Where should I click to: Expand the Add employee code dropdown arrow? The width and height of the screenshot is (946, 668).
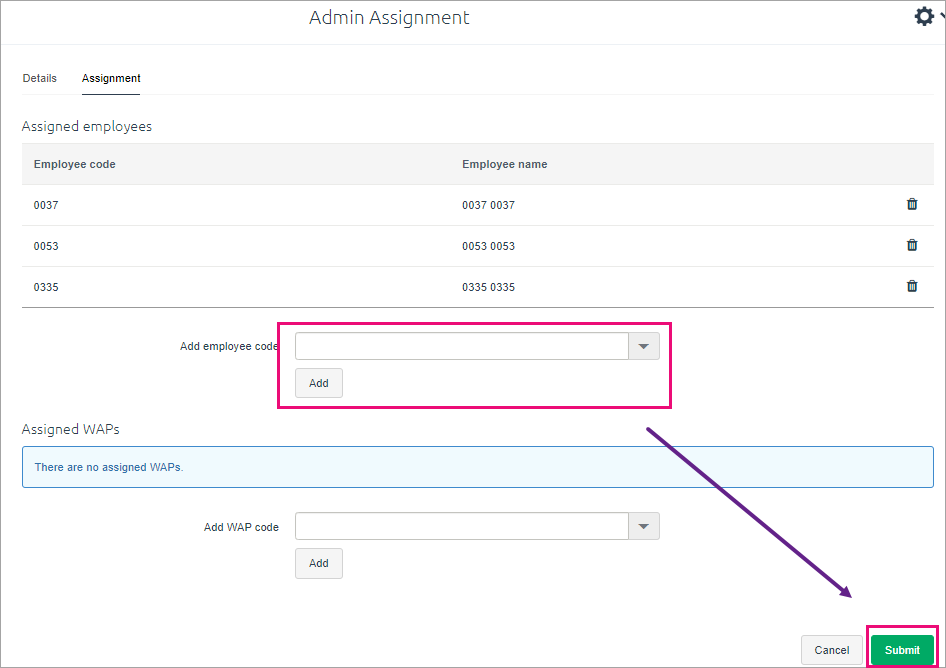(644, 346)
